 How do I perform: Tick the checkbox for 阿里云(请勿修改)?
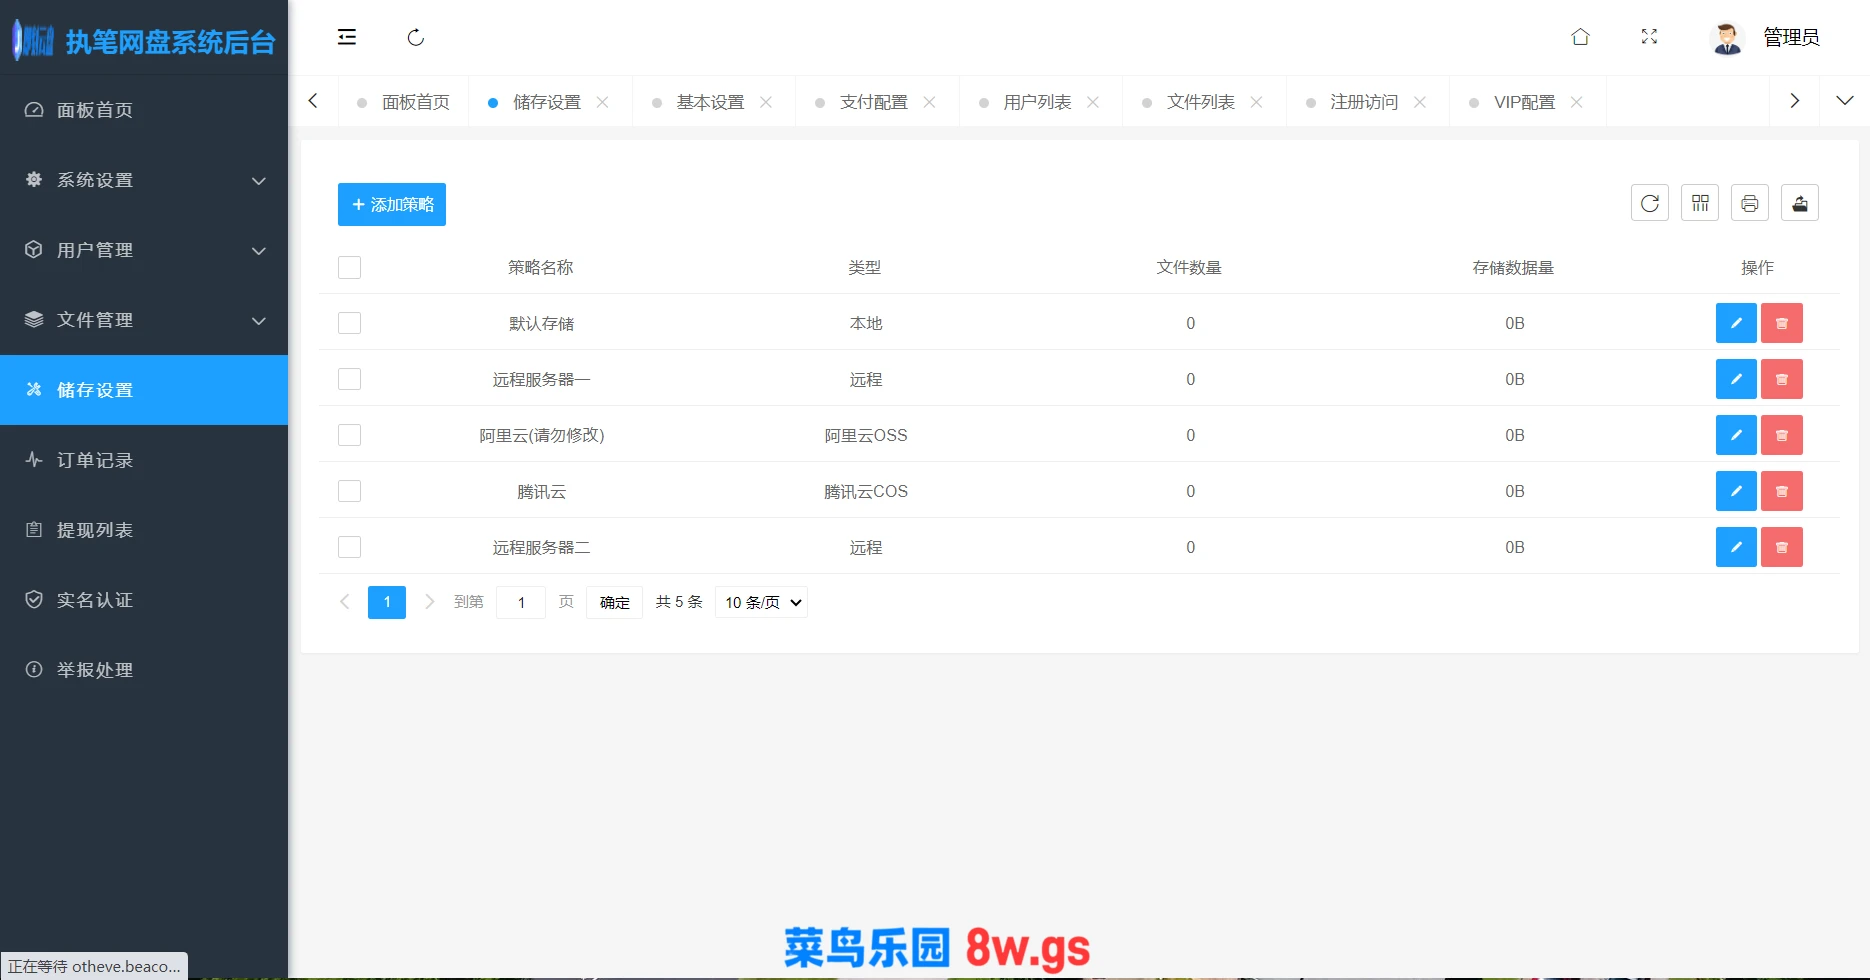click(x=349, y=435)
